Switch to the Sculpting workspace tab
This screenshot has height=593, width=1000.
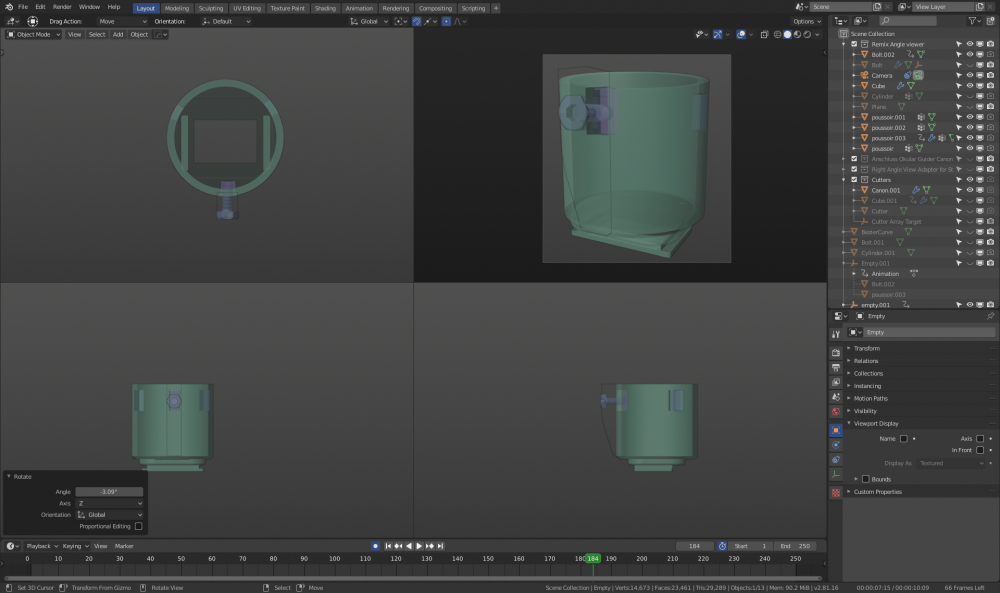click(211, 7)
